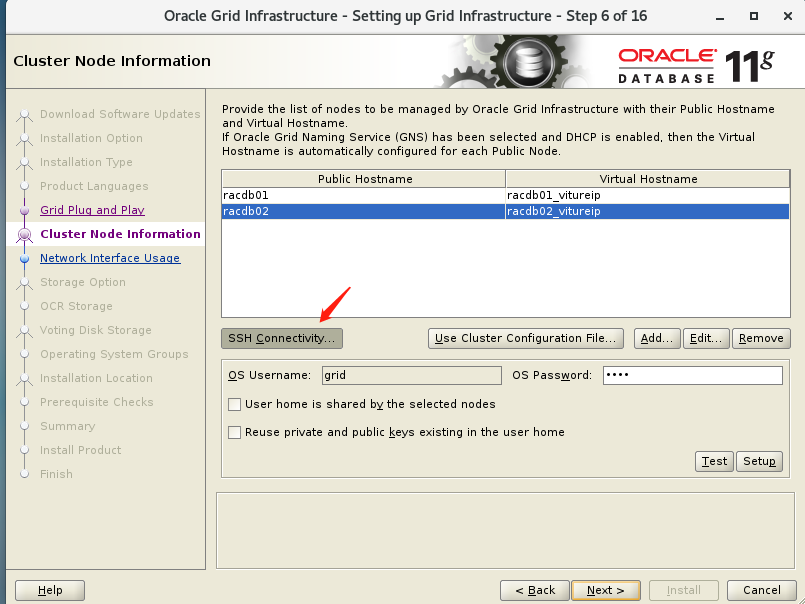805x604 pixels.
Task: Jump to Grid Plug and Play step
Action: pyautogui.click(x=92, y=210)
